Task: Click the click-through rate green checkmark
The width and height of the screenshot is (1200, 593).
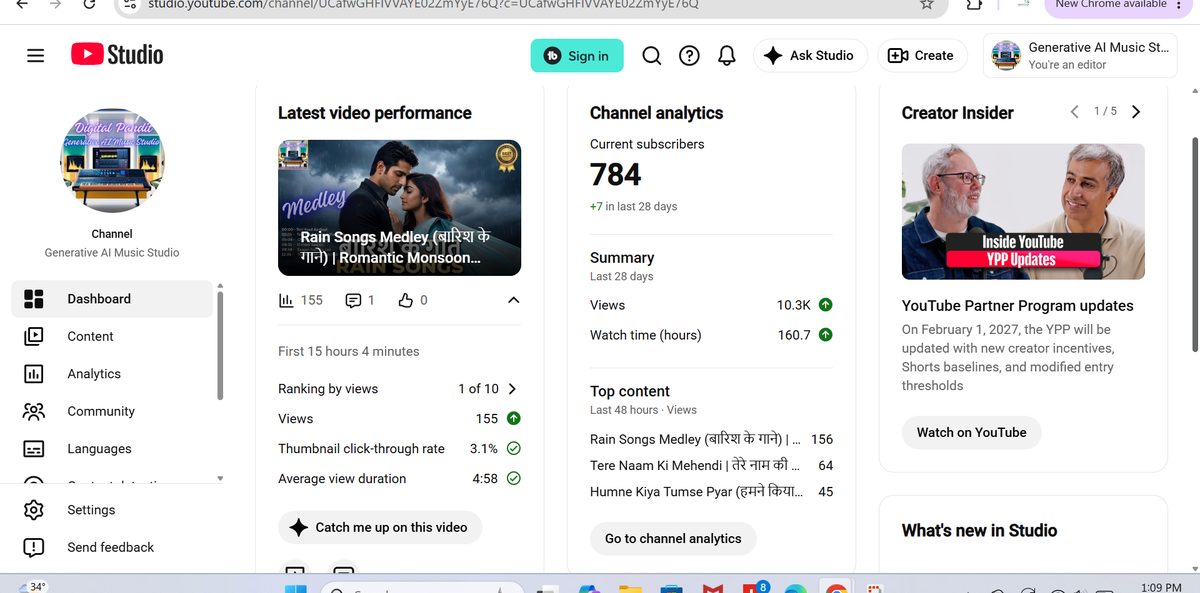Action: (x=513, y=449)
